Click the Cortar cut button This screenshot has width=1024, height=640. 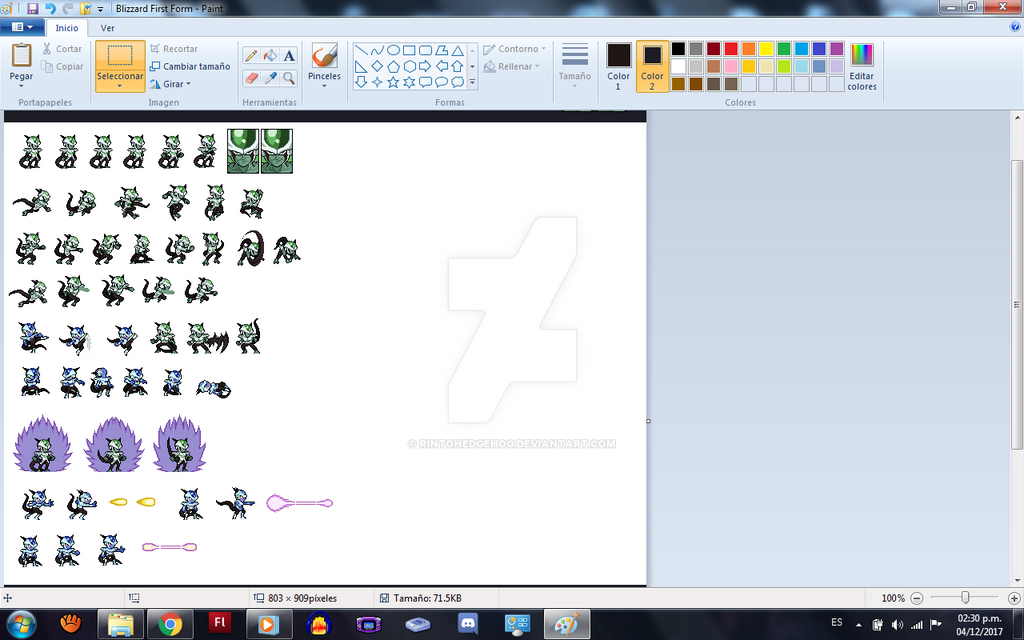coord(62,49)
